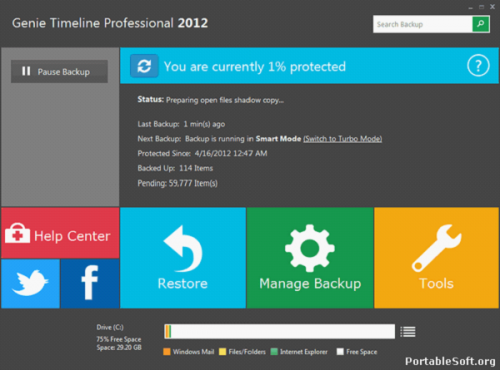This screenshot has height=370, width=500.
Task: Maximize the Genie Timeline window
Action: point(481,7)
